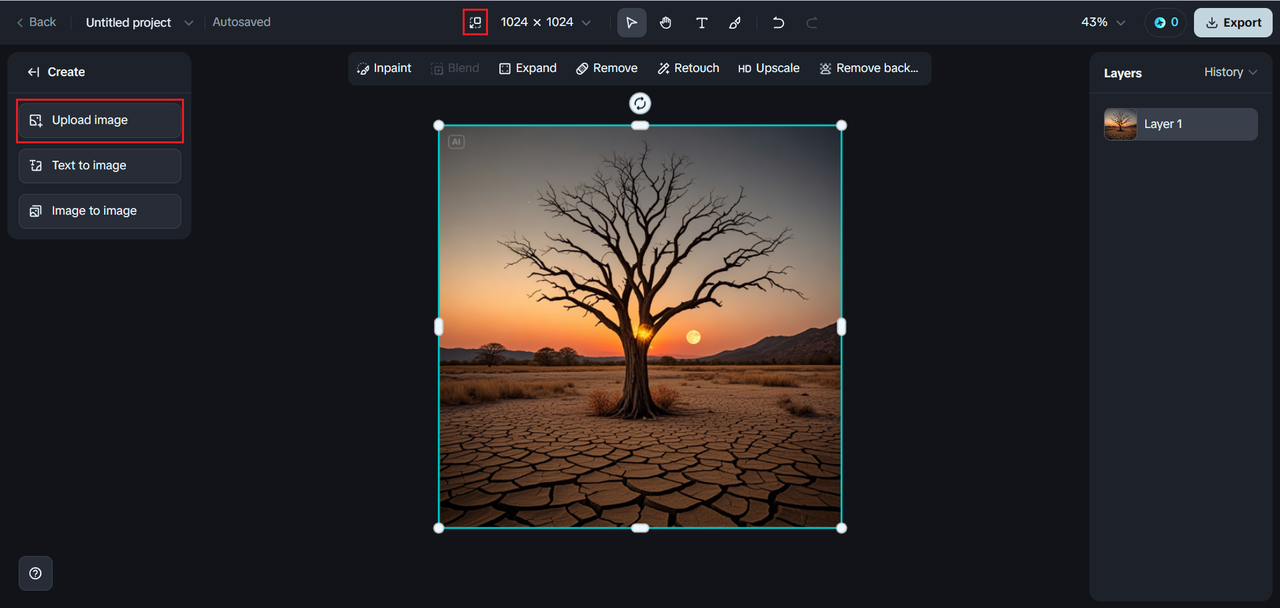
Task: Open the Inpaint tool
Action: 384,68
